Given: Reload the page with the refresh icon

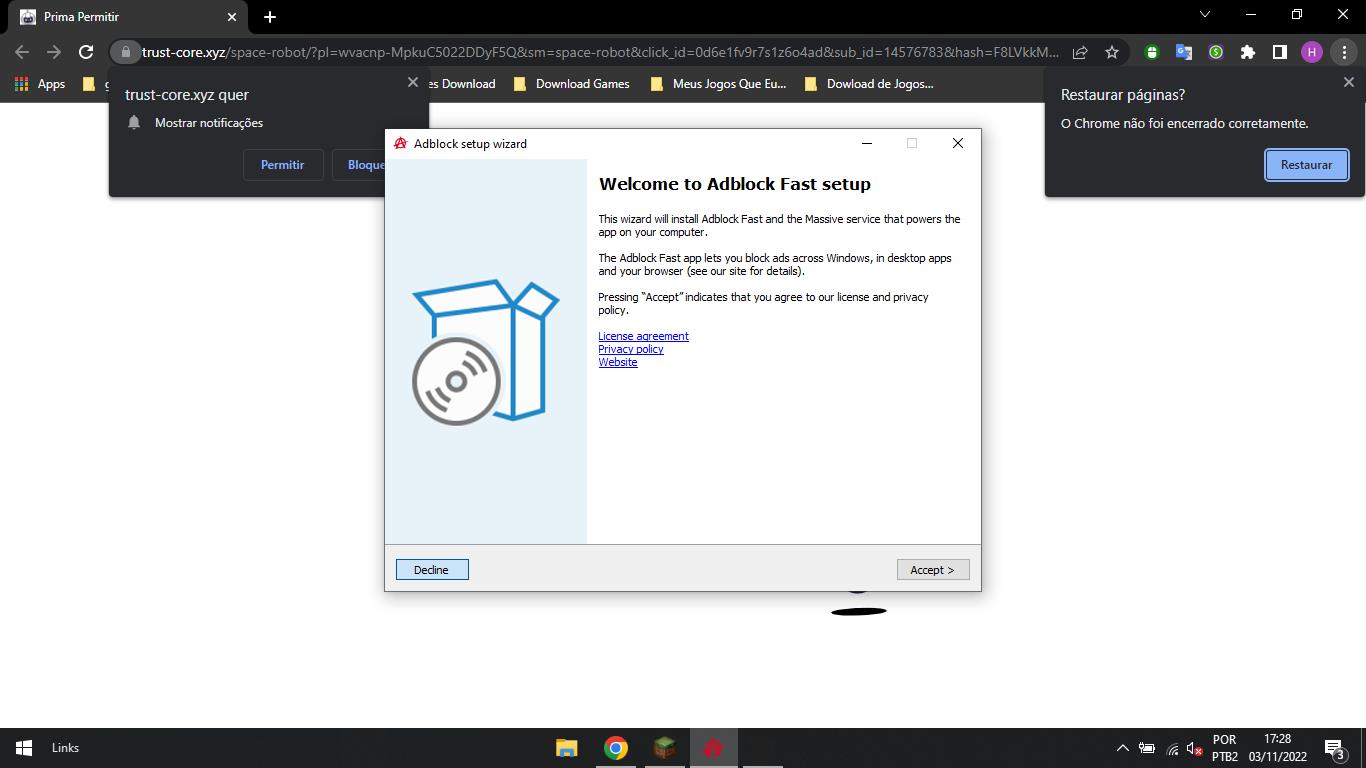Looking at the screenshot, I should (x=86, y=52).
